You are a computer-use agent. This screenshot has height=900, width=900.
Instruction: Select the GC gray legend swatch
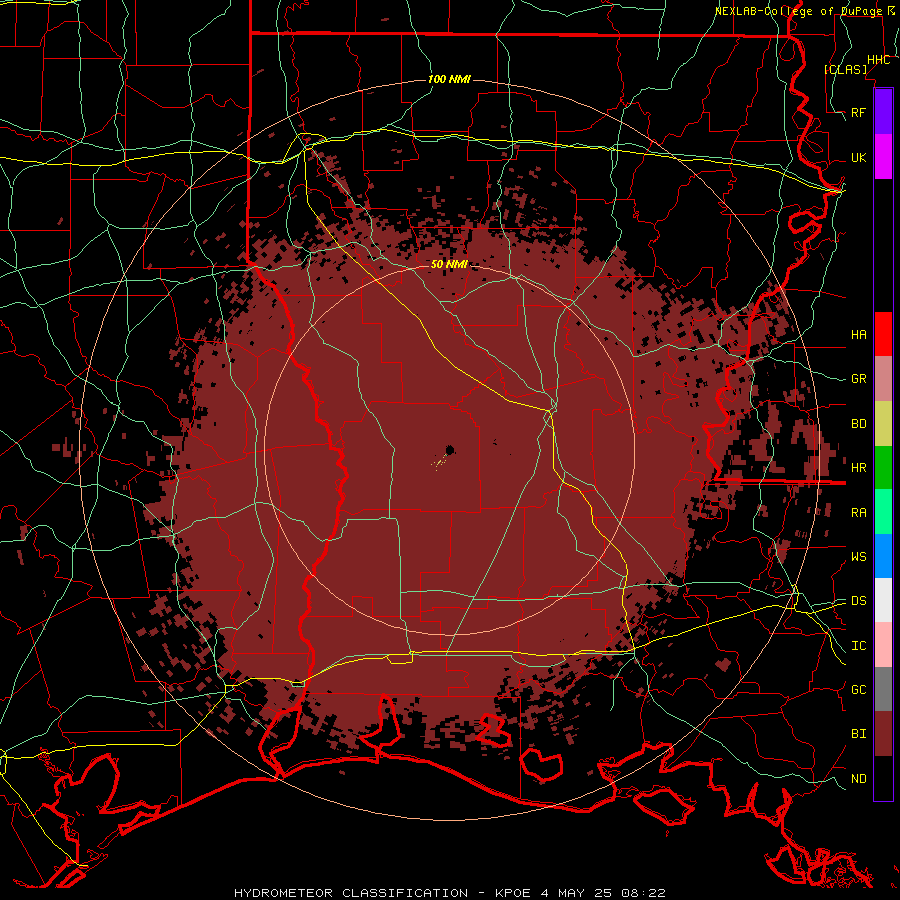(x=883, y=689)
